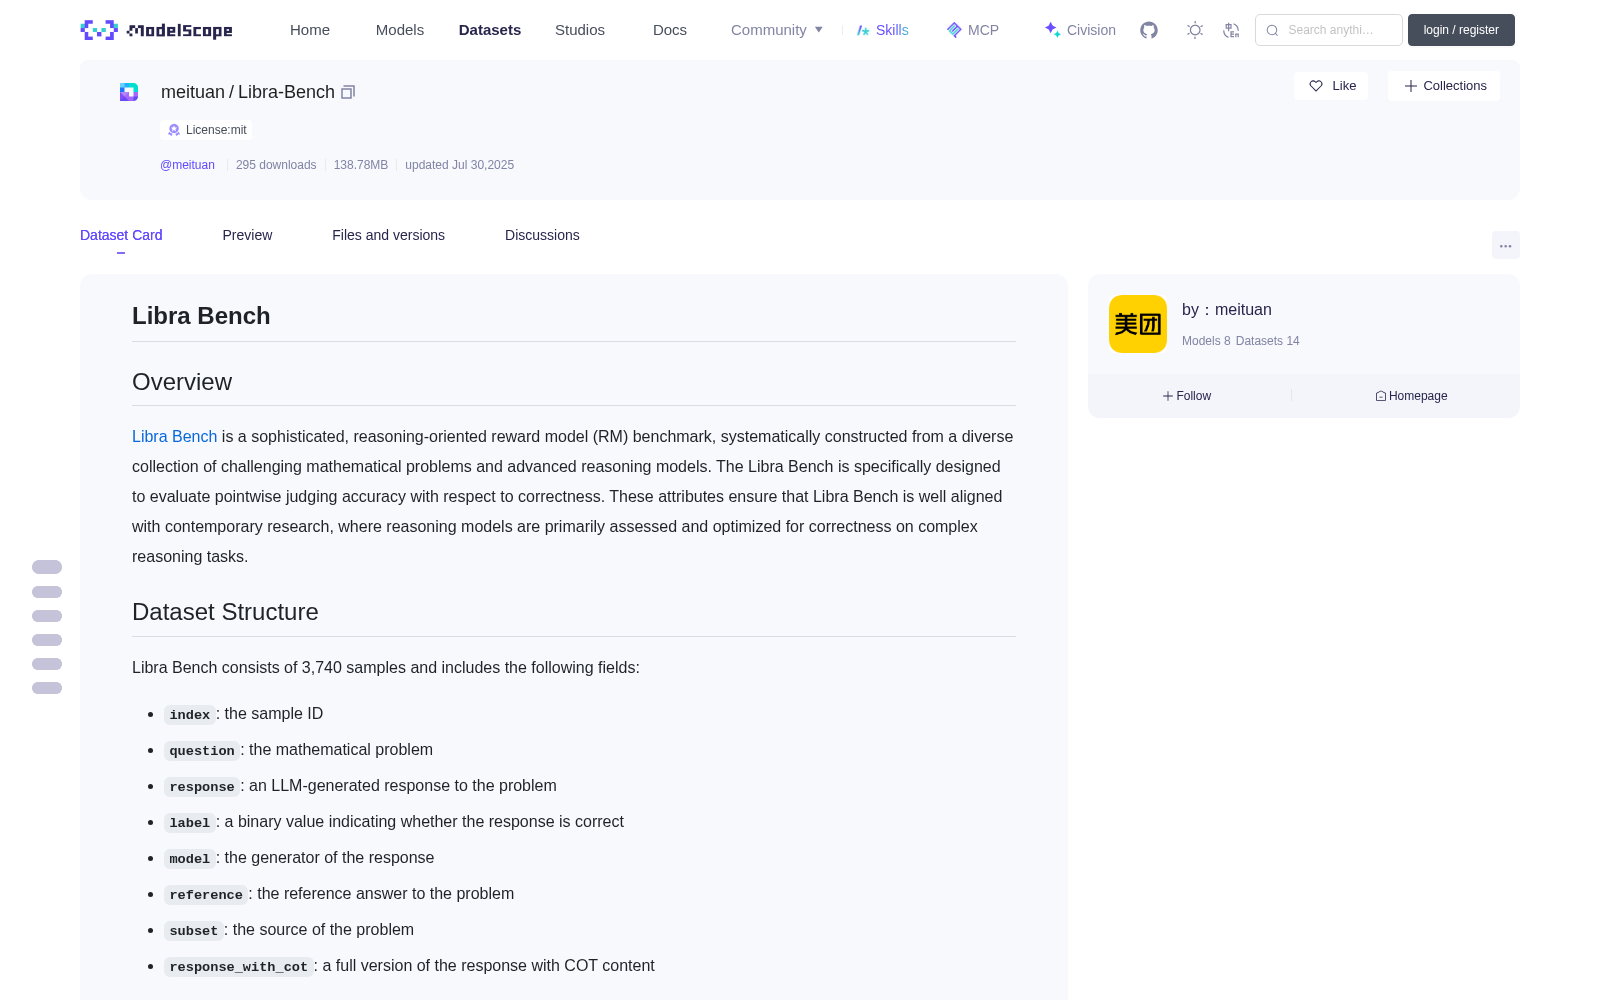Go to Civision
This screenshot has height=1000, width=1600.
point(1080,30)
